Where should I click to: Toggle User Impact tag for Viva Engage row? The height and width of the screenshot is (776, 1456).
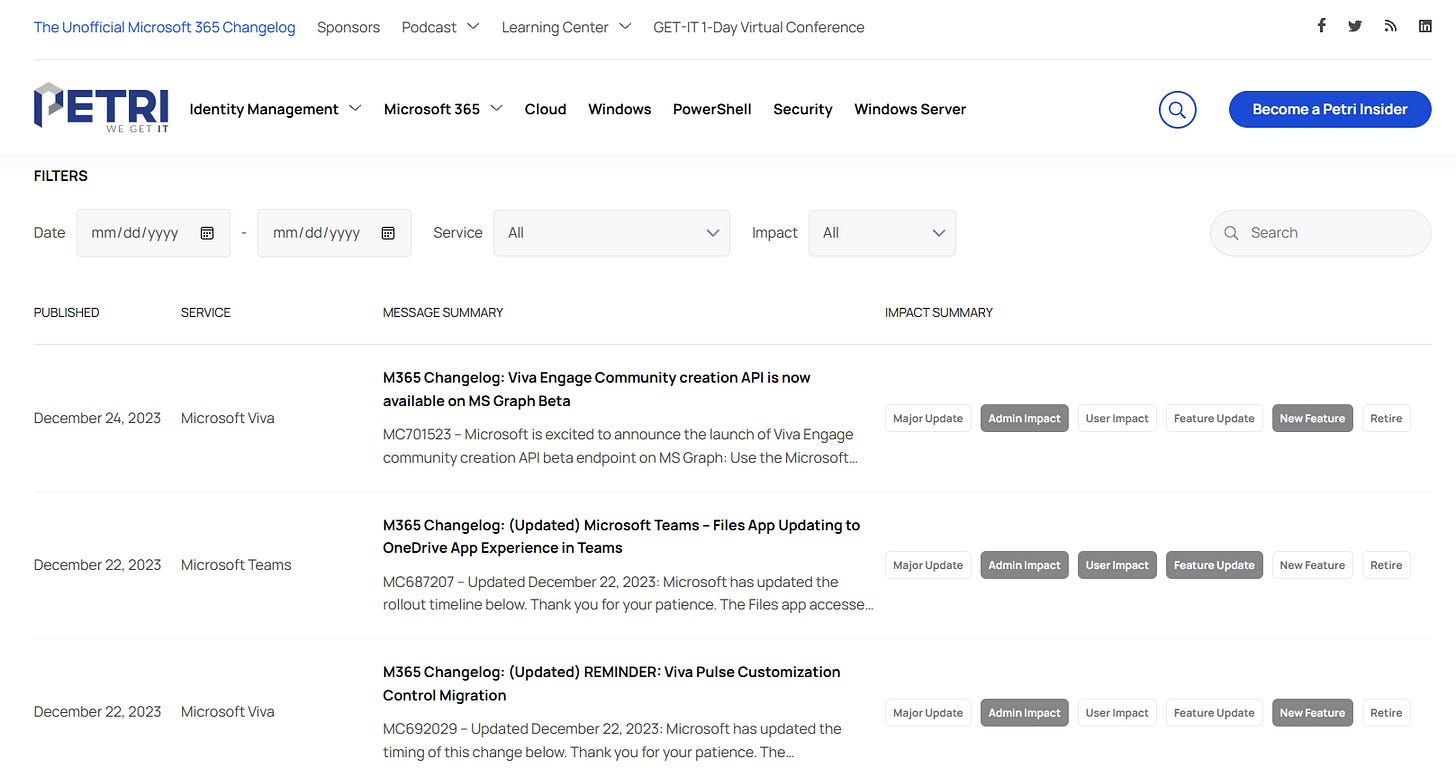pos(1117,418)
